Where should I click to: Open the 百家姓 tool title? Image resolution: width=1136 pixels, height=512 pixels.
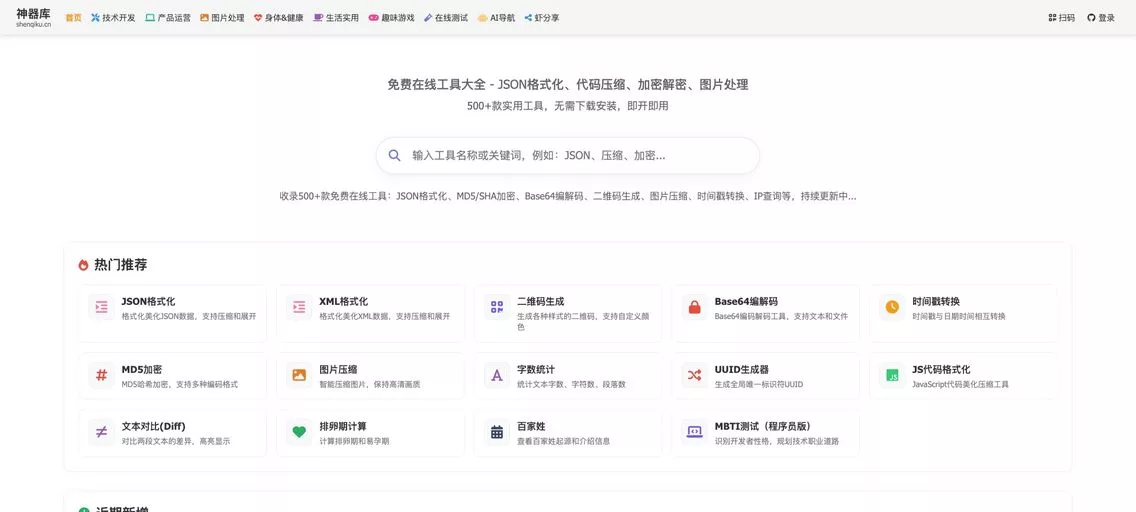pos(531,427)
